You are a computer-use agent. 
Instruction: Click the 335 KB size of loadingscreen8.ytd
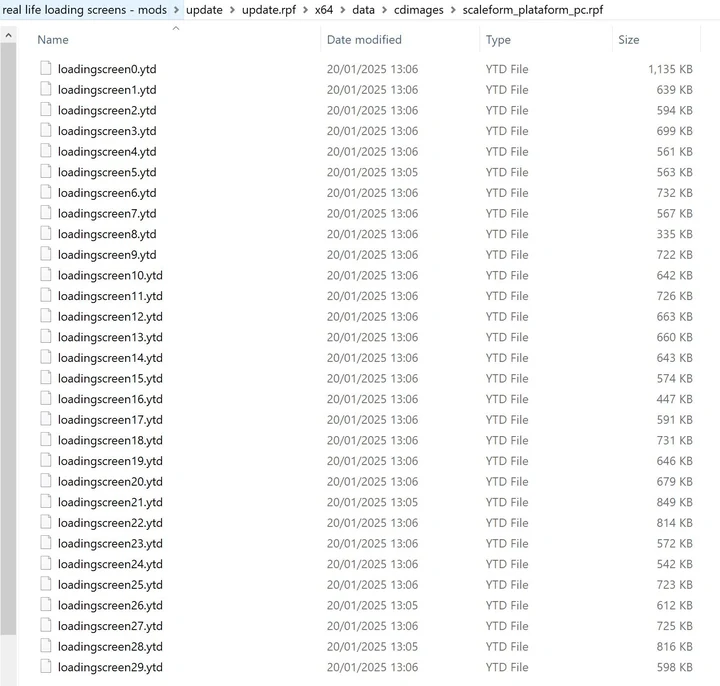coord(675,234)
